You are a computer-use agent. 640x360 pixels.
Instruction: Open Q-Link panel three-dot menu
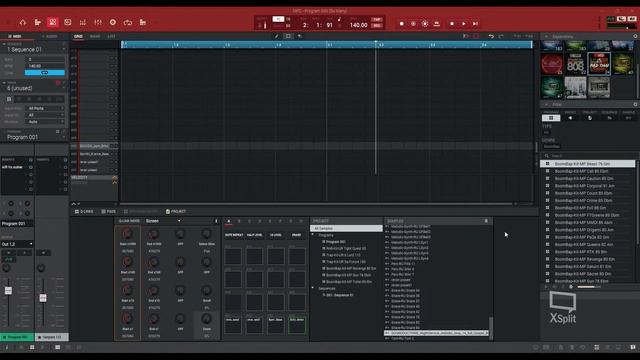(216, 221)
